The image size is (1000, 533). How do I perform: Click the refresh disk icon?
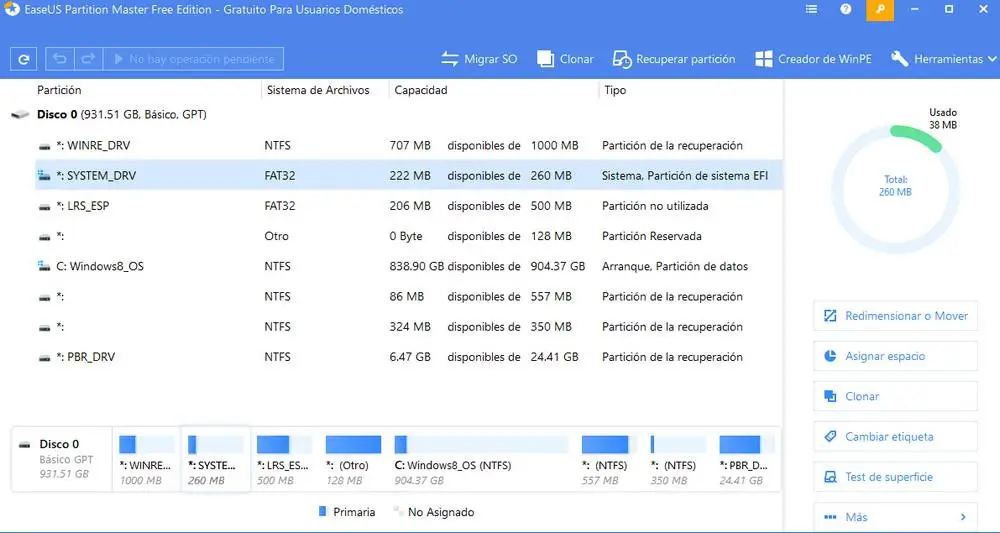pyautogui.click(x=24, y=59)
